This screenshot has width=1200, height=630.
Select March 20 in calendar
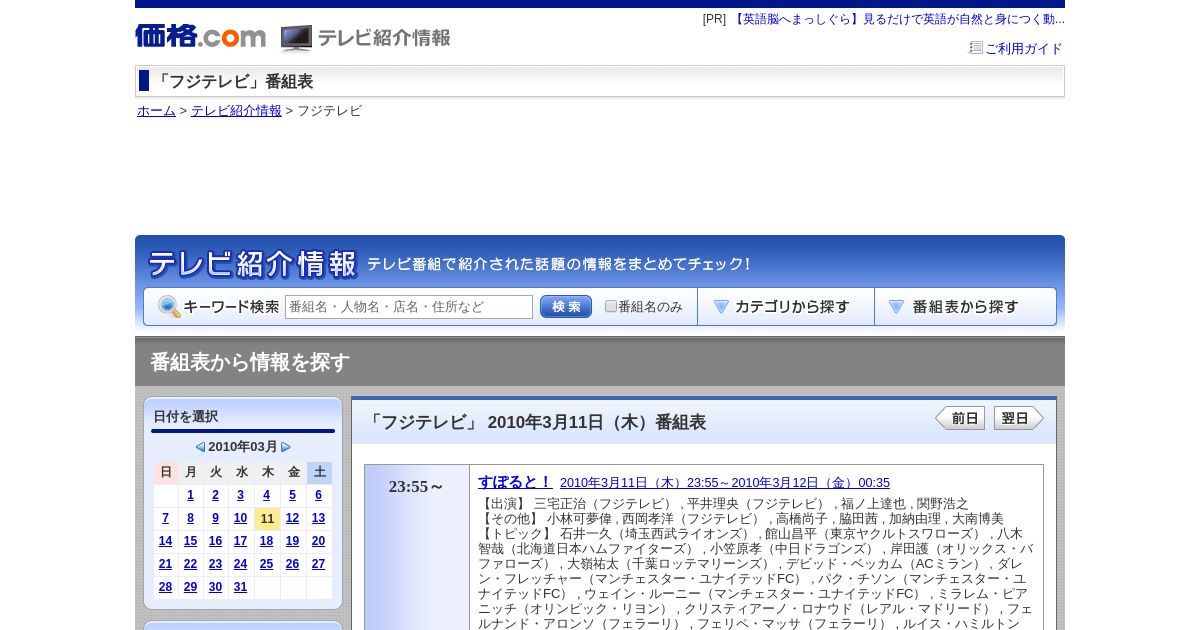coord(318,541)
